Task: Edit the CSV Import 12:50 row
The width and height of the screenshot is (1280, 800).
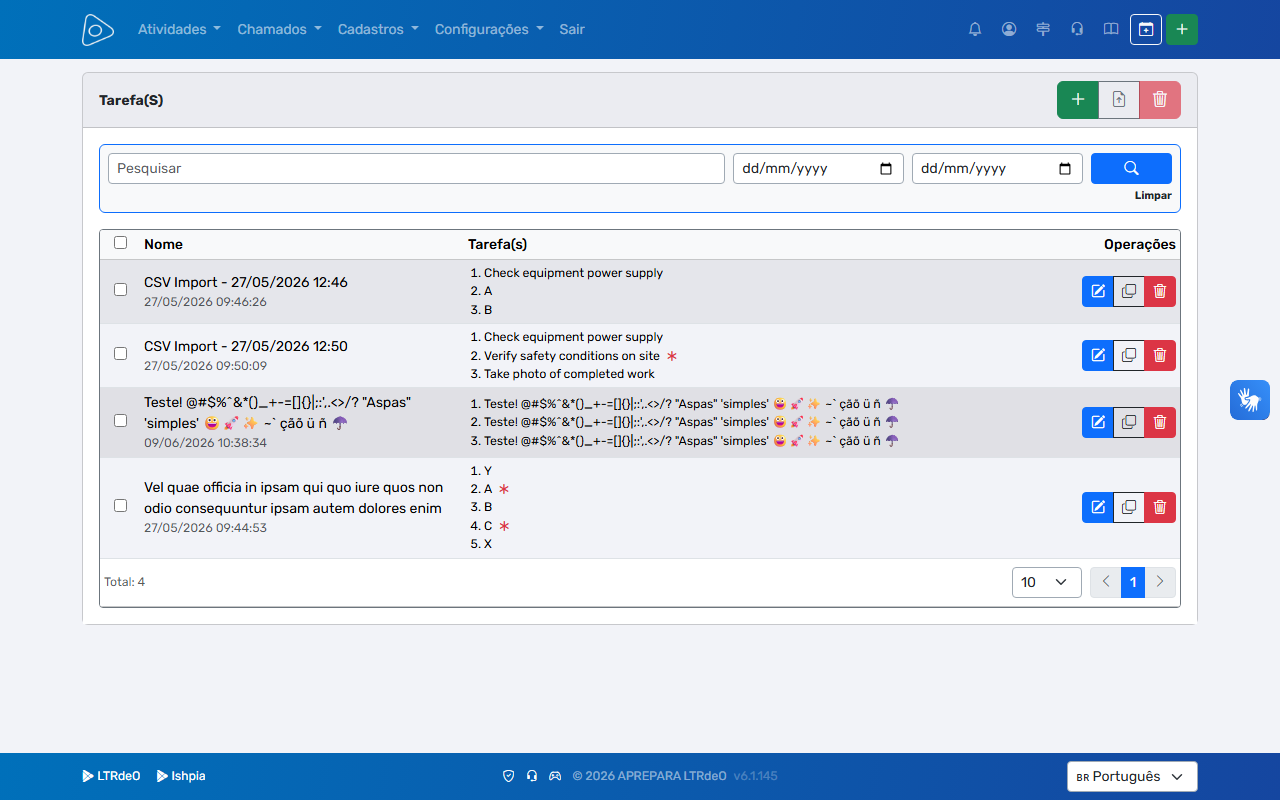Action: [x=1098, y=355]
